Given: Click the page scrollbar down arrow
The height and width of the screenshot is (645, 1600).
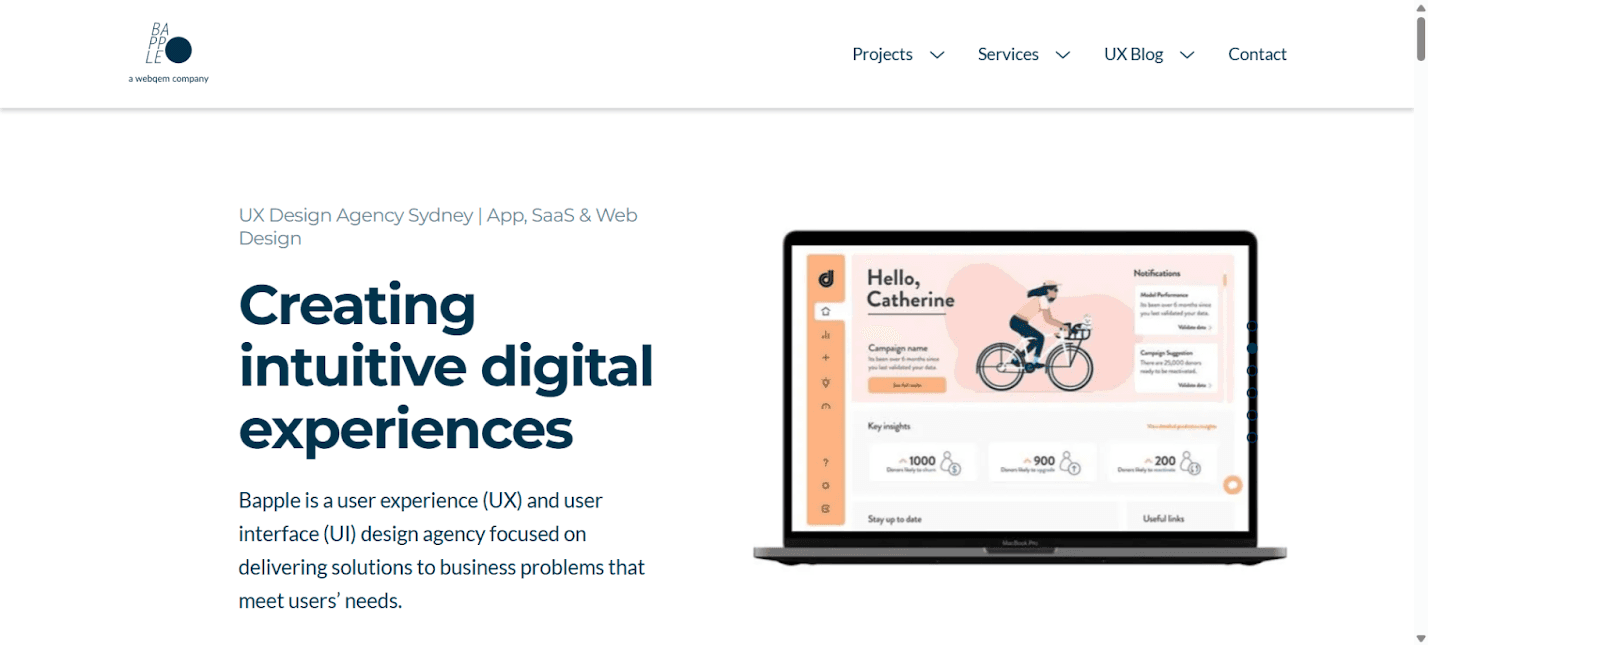Looking at the screenshot, I should (x=1421, y=638).
